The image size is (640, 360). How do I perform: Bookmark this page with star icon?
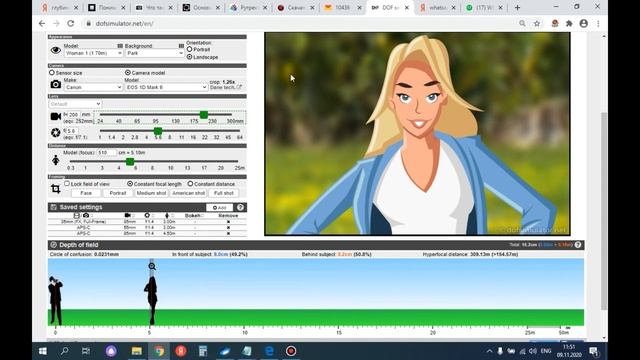537,24
